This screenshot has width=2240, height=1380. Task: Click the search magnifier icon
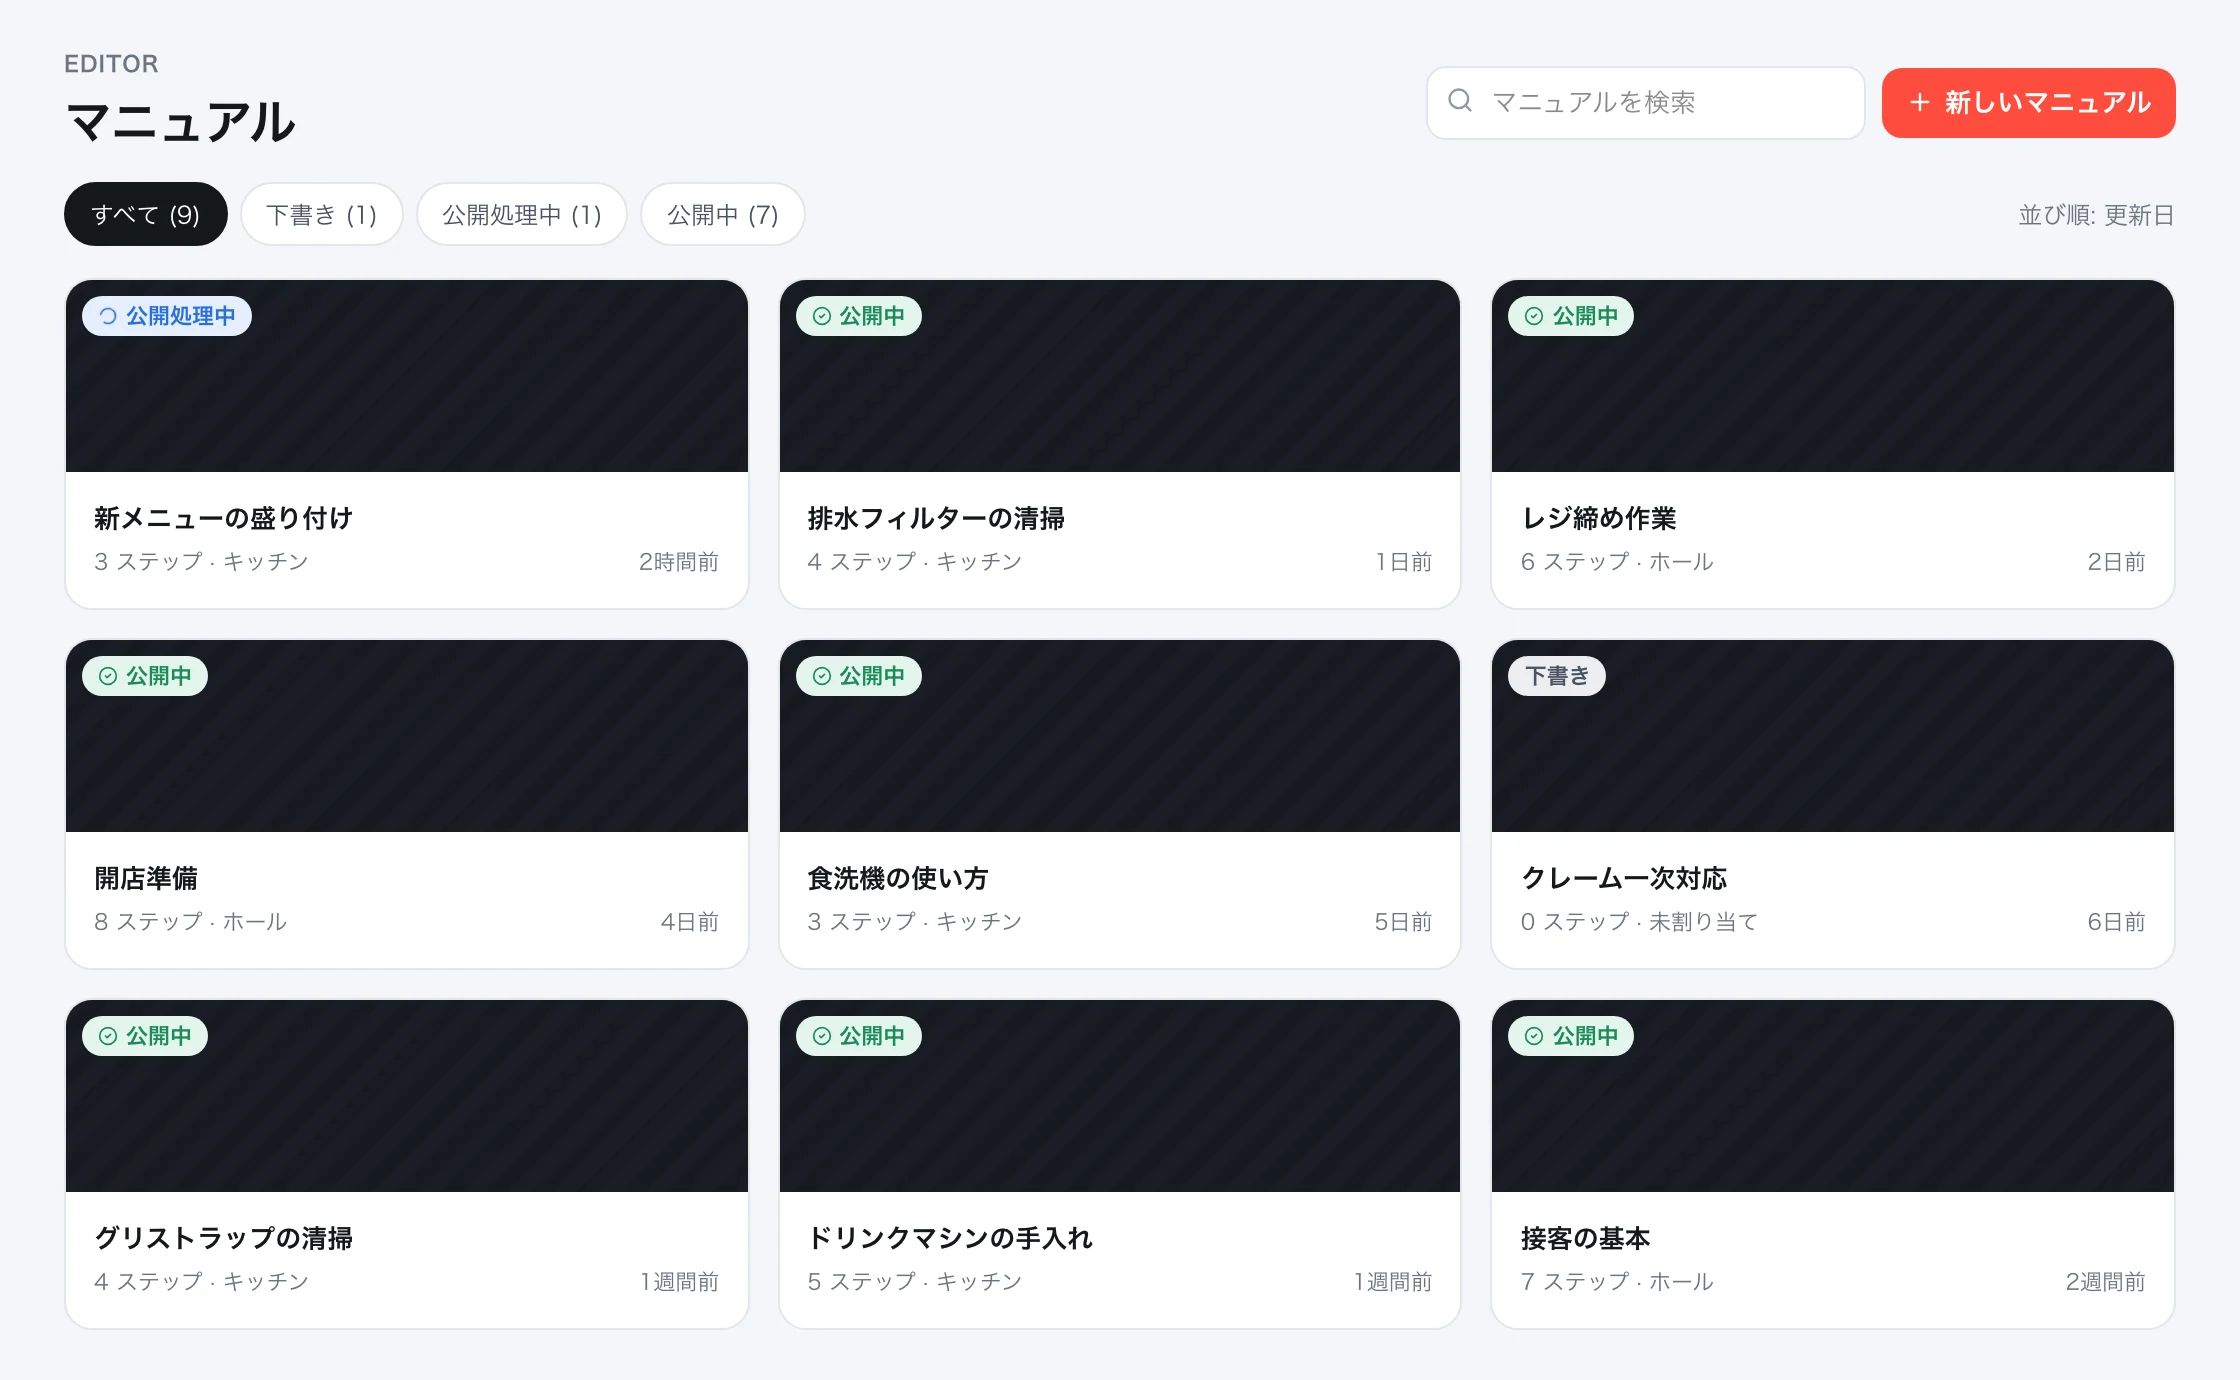click(x=1460, y=101)
